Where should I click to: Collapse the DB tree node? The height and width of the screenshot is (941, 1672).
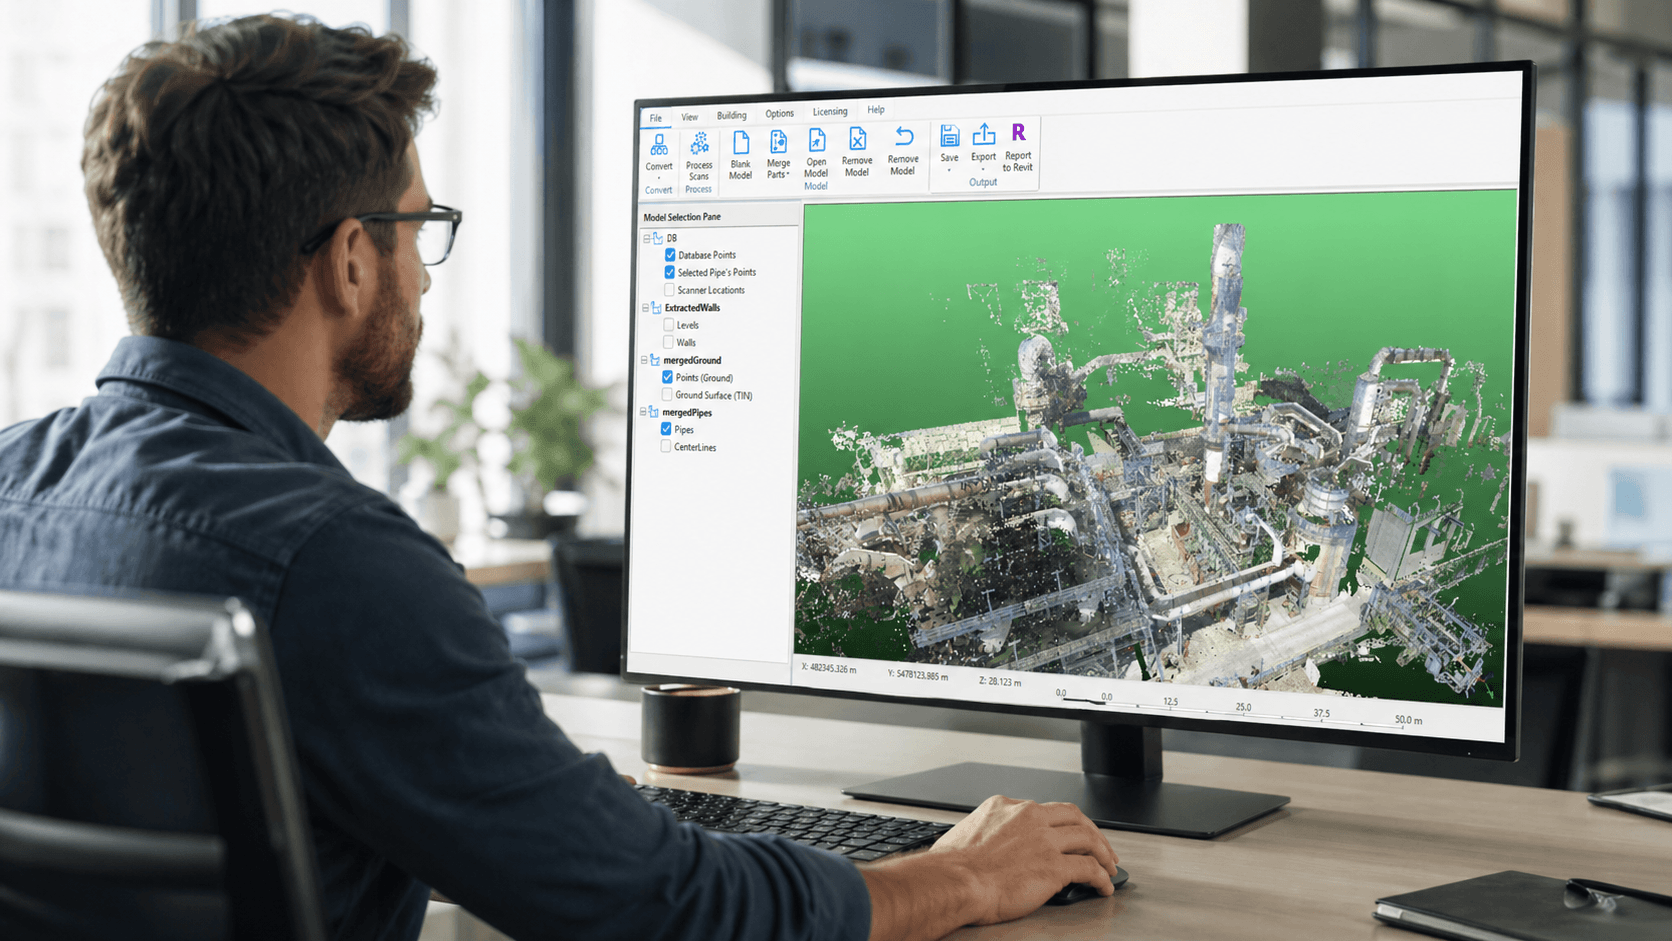click(x=646, y=238)
